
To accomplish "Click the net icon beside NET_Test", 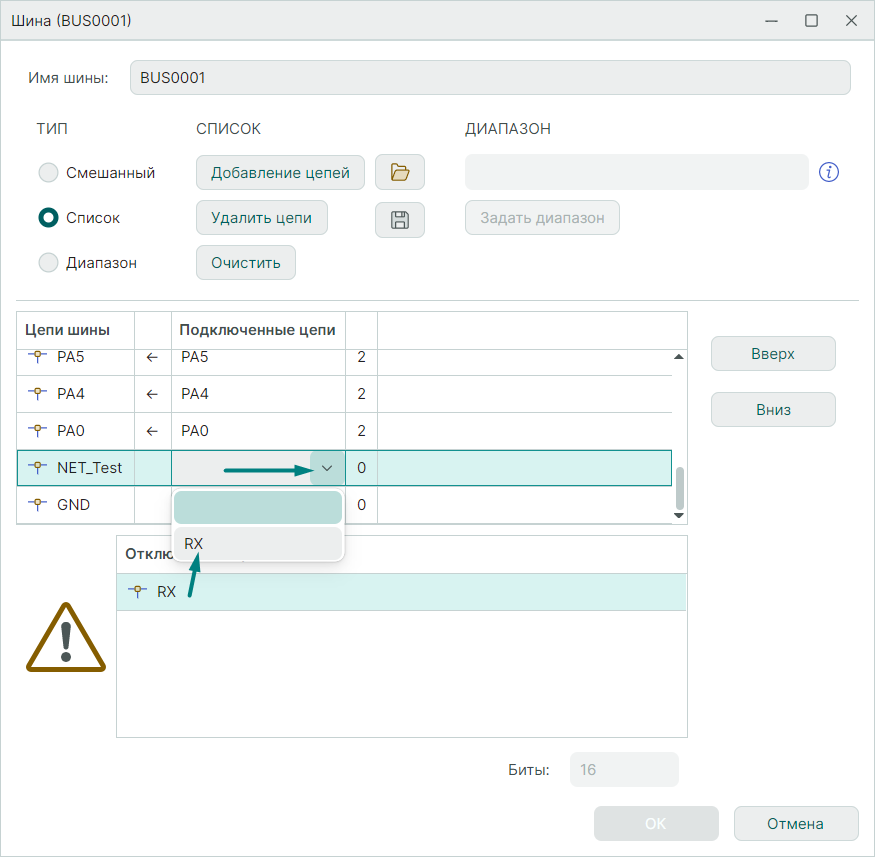I will click(x=38, y=467).
